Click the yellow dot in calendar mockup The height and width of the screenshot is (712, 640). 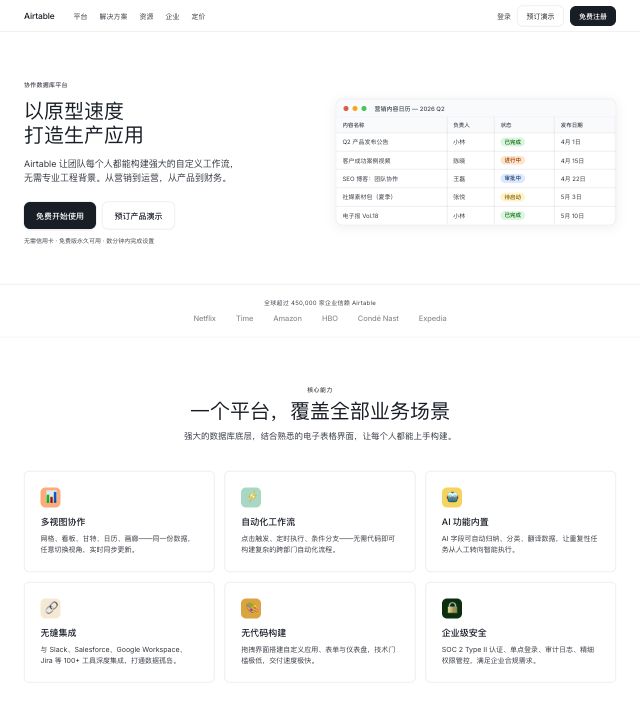(x=355, y=109)
